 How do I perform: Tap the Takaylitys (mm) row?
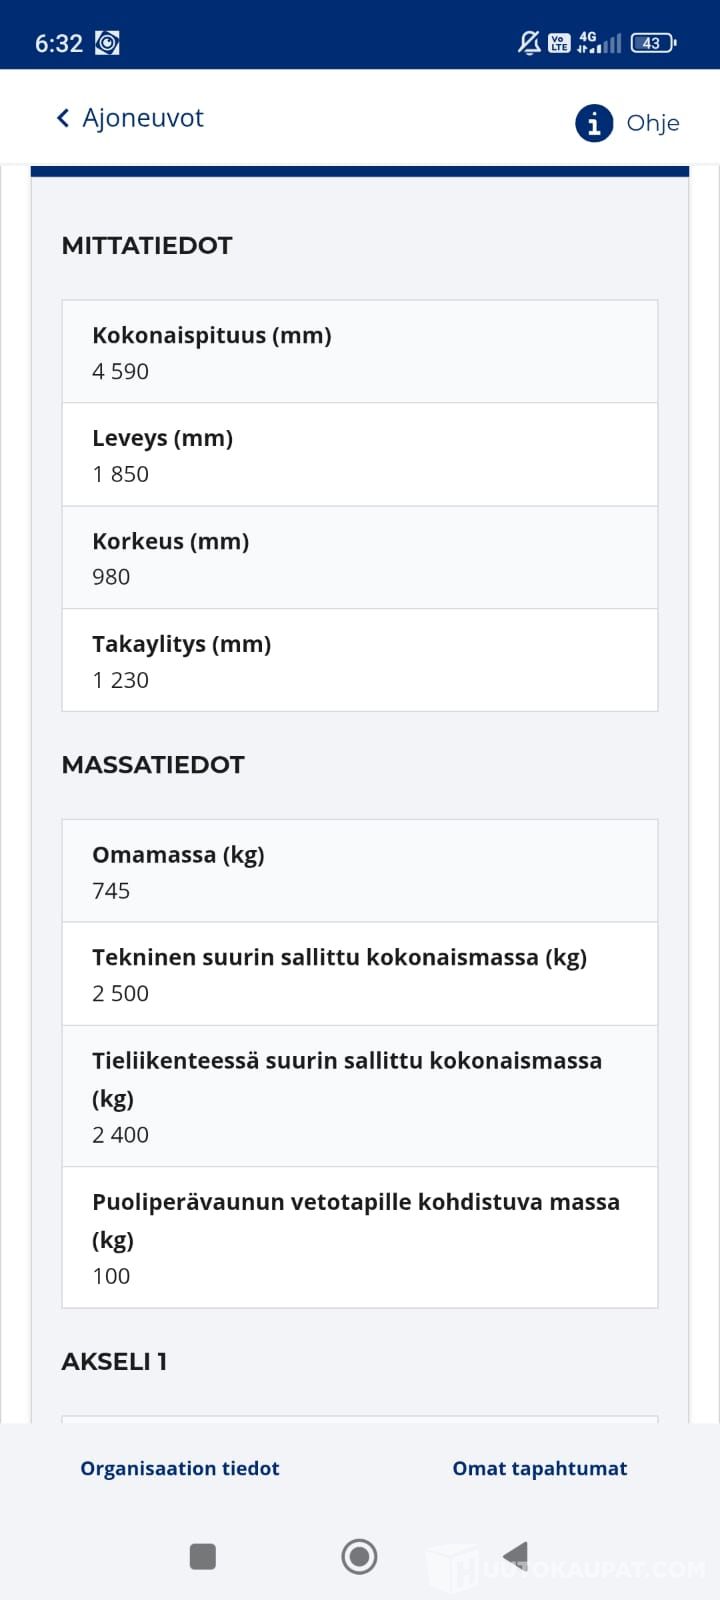click(x=360, y=661)
